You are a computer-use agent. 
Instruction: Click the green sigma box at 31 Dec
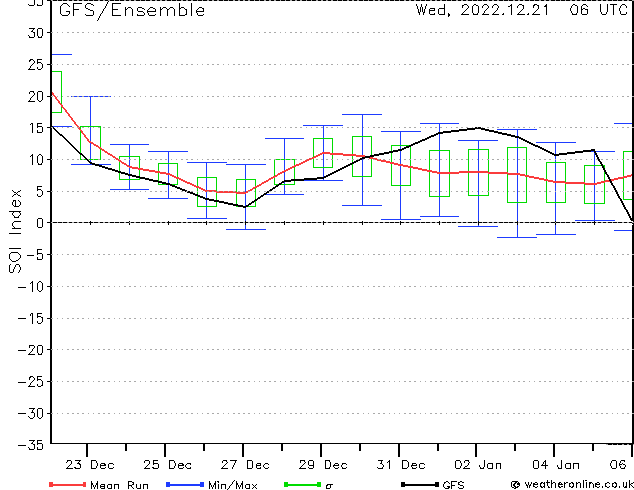click(x=401, y=165)
